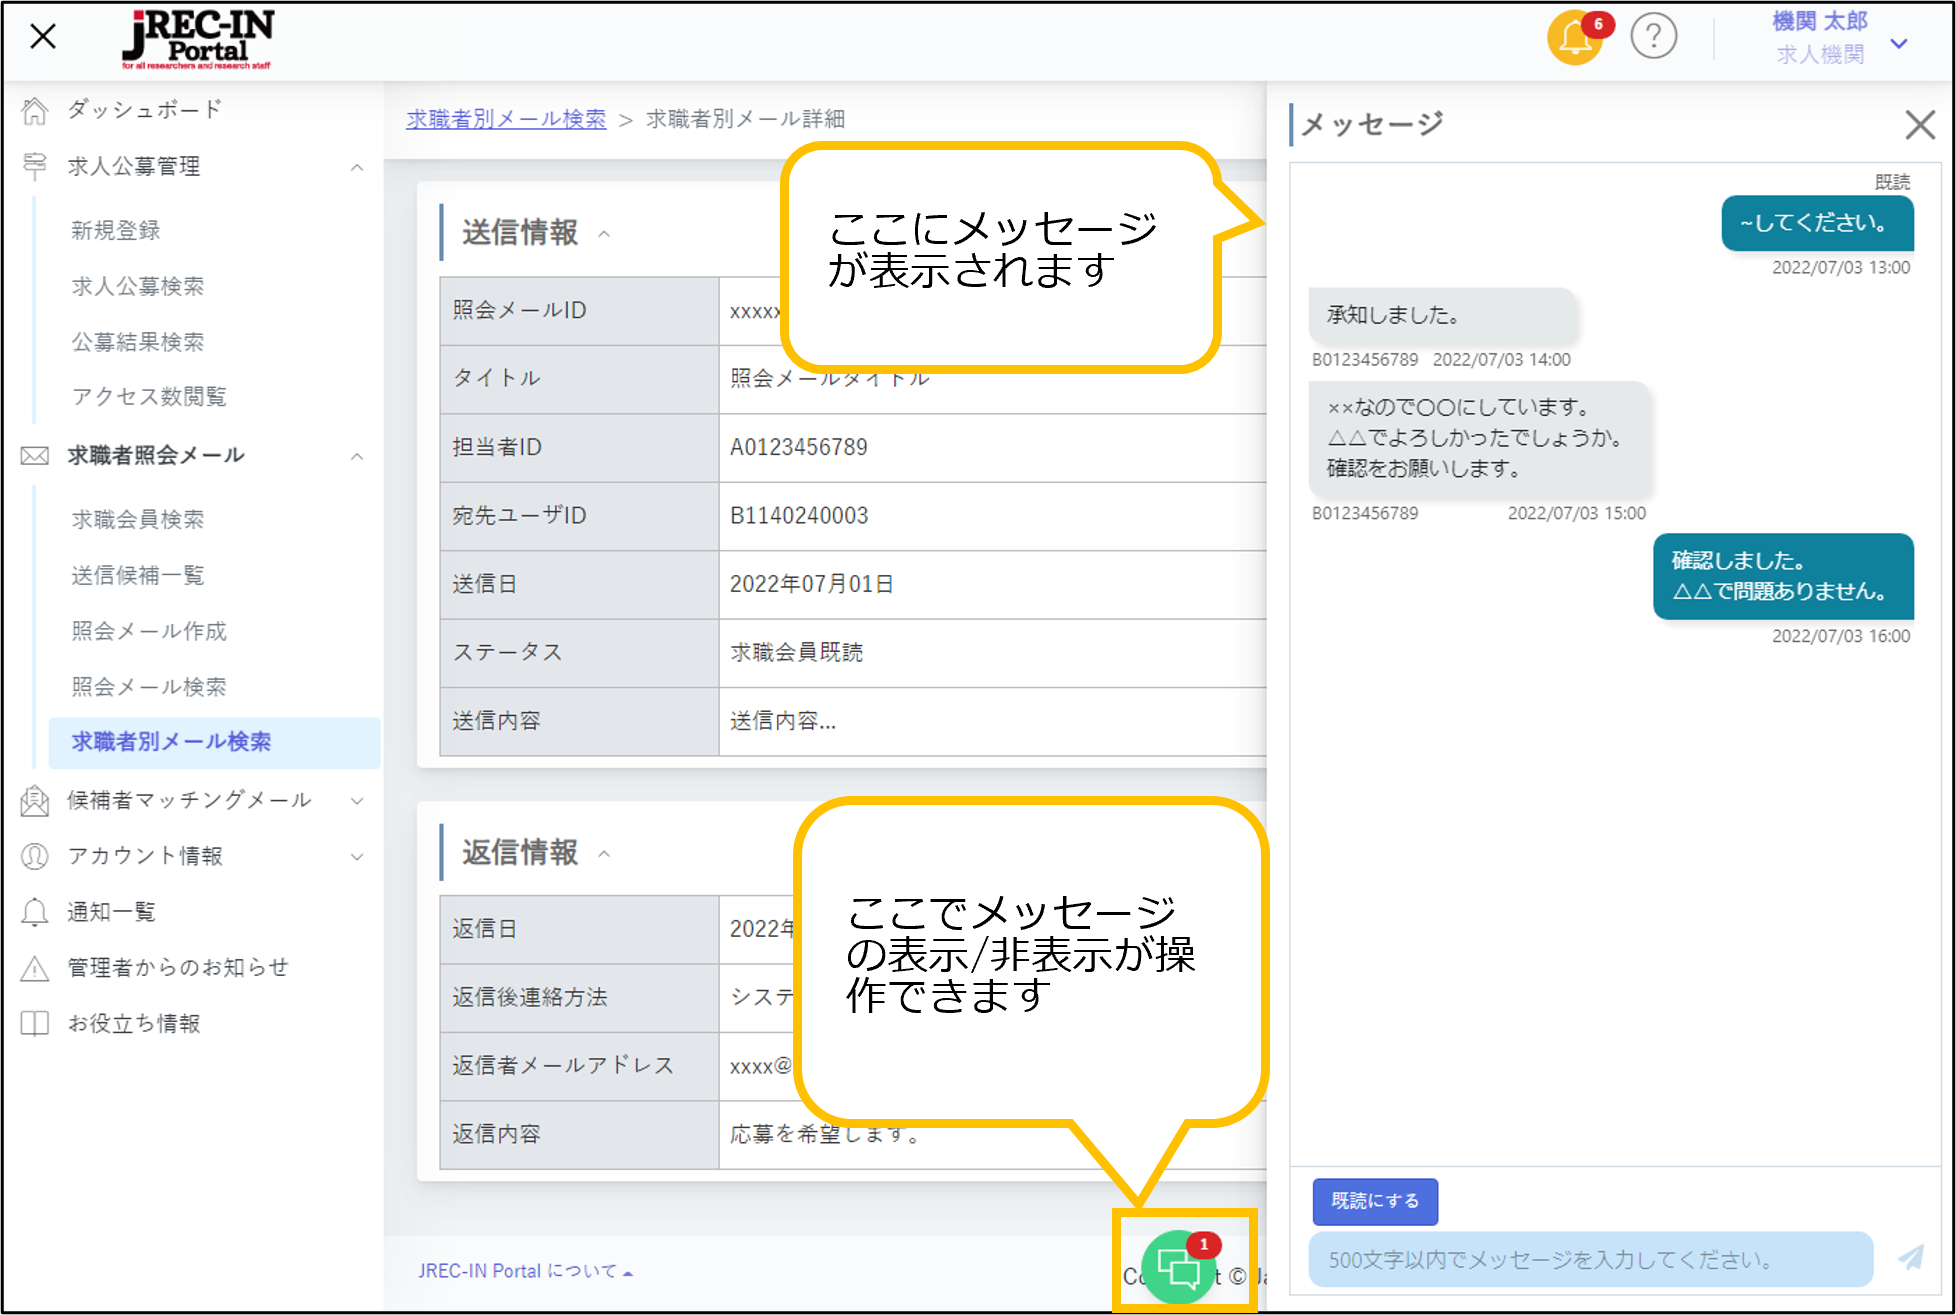Click the 求人公募管理 signpost icon

coord(34,166)
